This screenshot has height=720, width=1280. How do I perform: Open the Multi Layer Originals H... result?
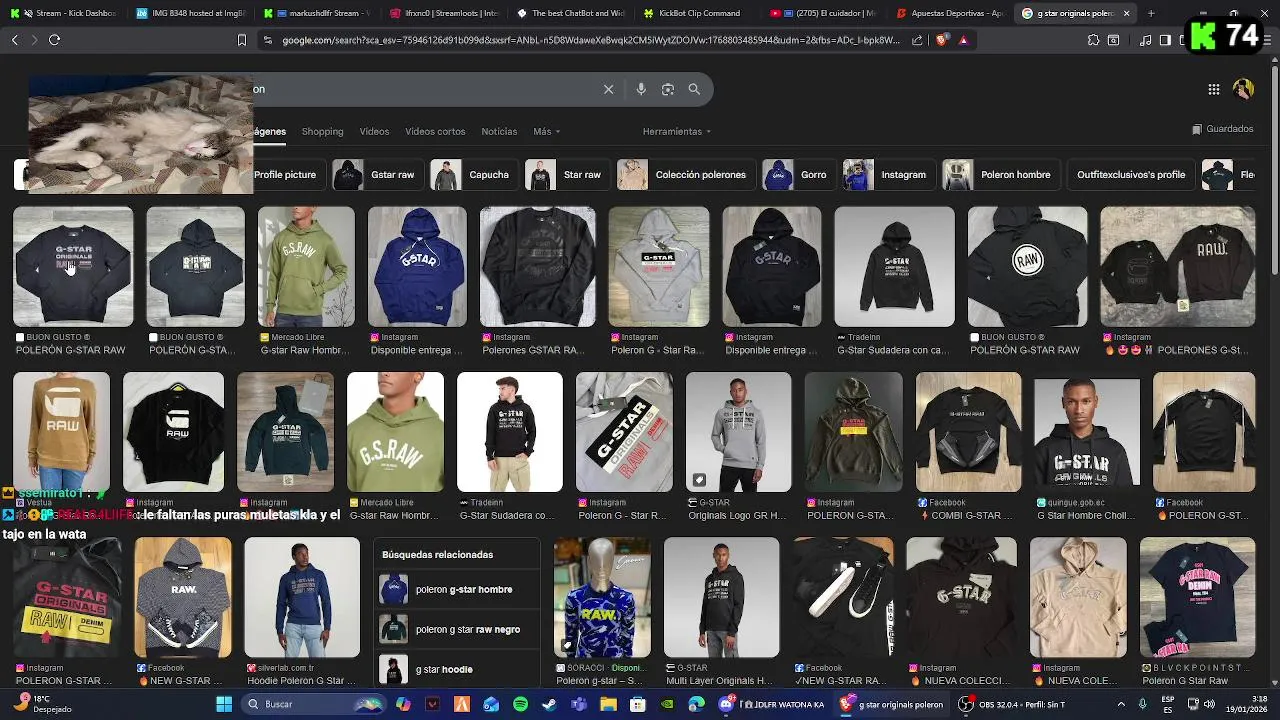click(721, 598)
